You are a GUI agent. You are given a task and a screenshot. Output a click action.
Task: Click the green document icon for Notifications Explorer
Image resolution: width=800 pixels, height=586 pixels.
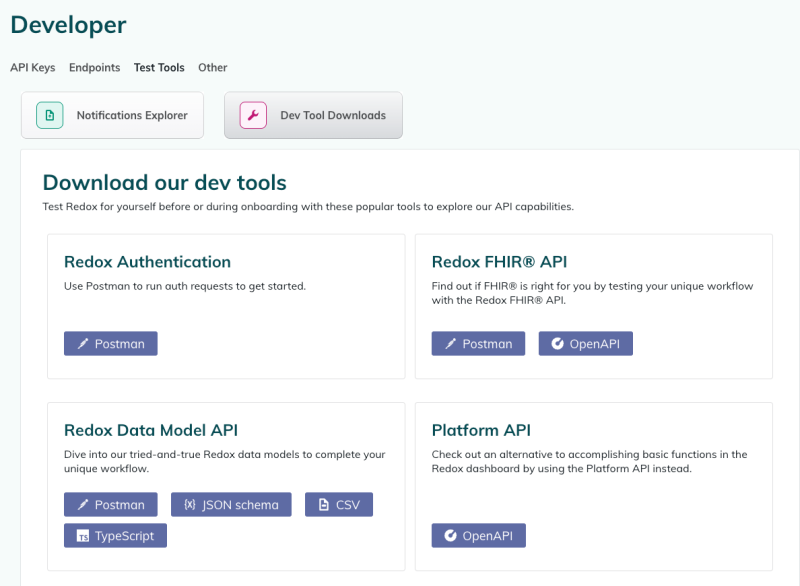point(49,115)
